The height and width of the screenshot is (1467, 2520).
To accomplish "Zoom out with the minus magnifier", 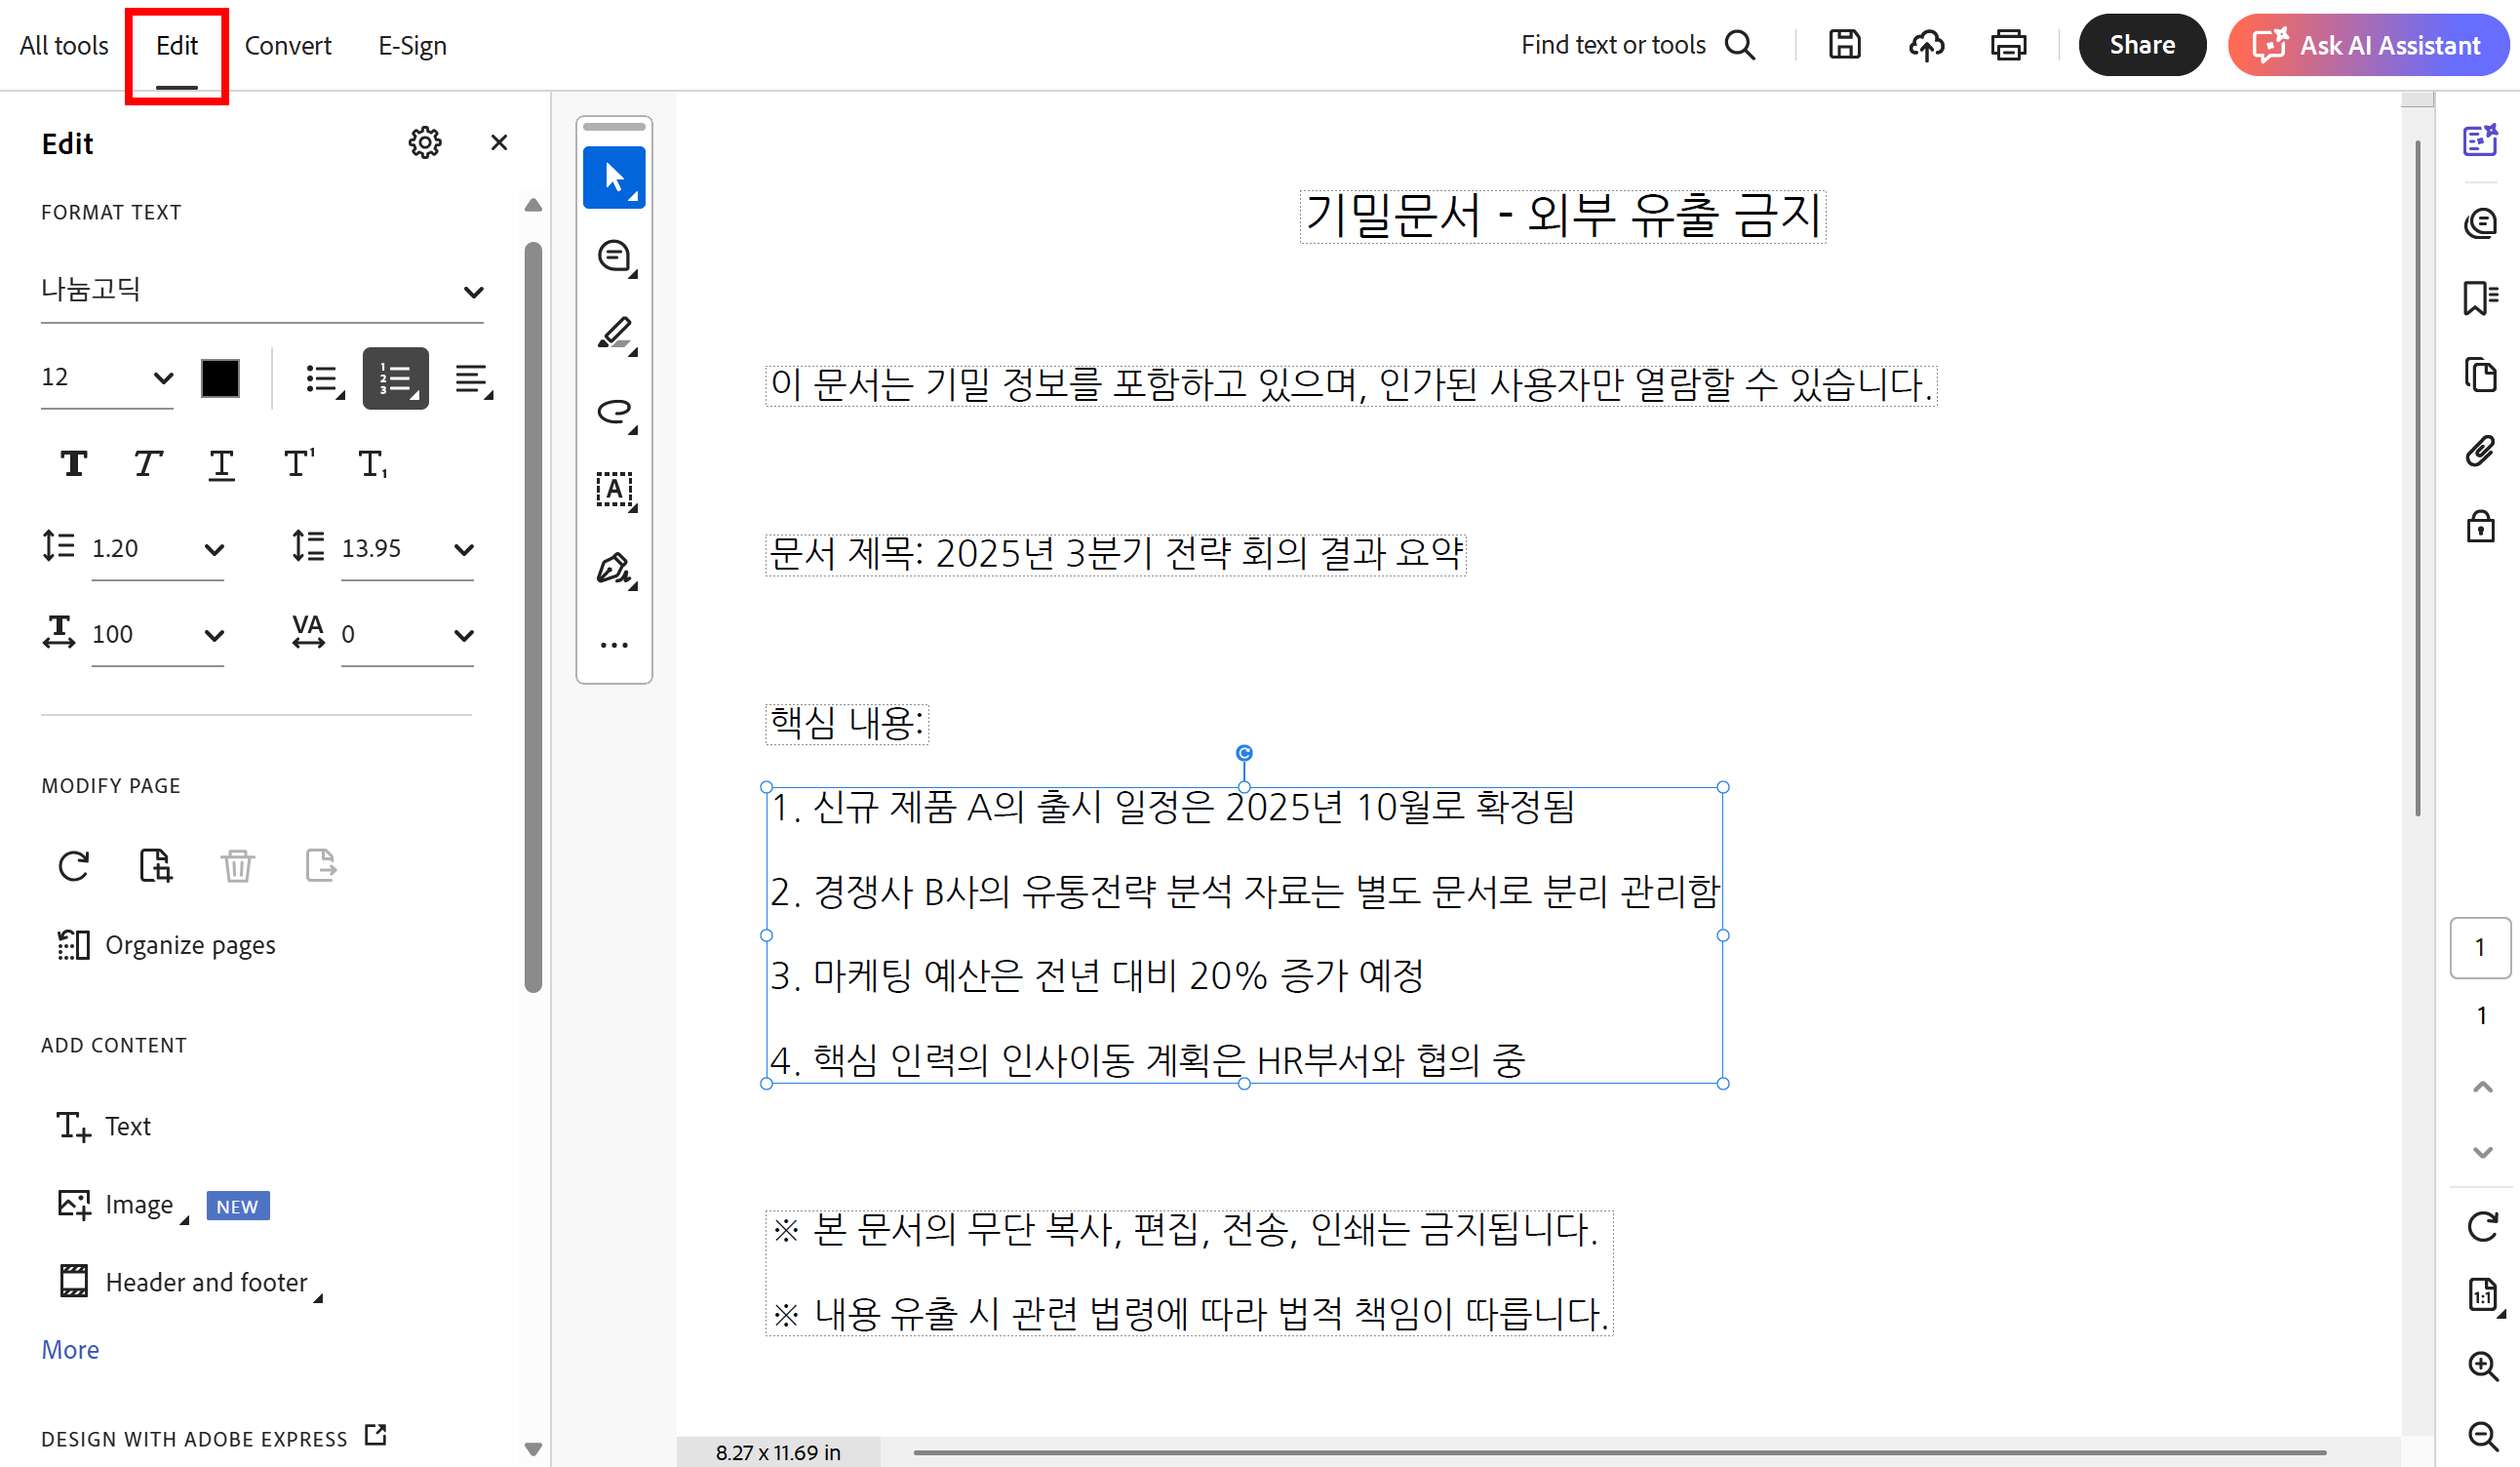I will [2482, 1436].
